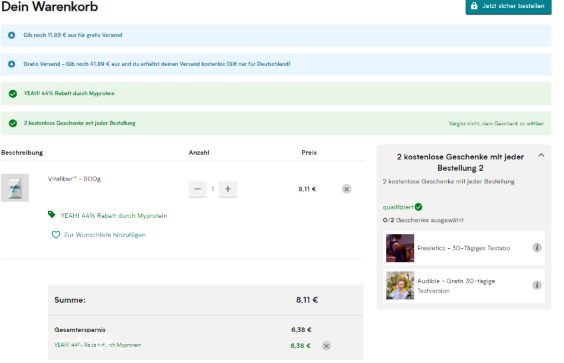Decrease Vitafiber quantity with the minus button
Viewport: 564px width, 363px height.
click(197, 189)
